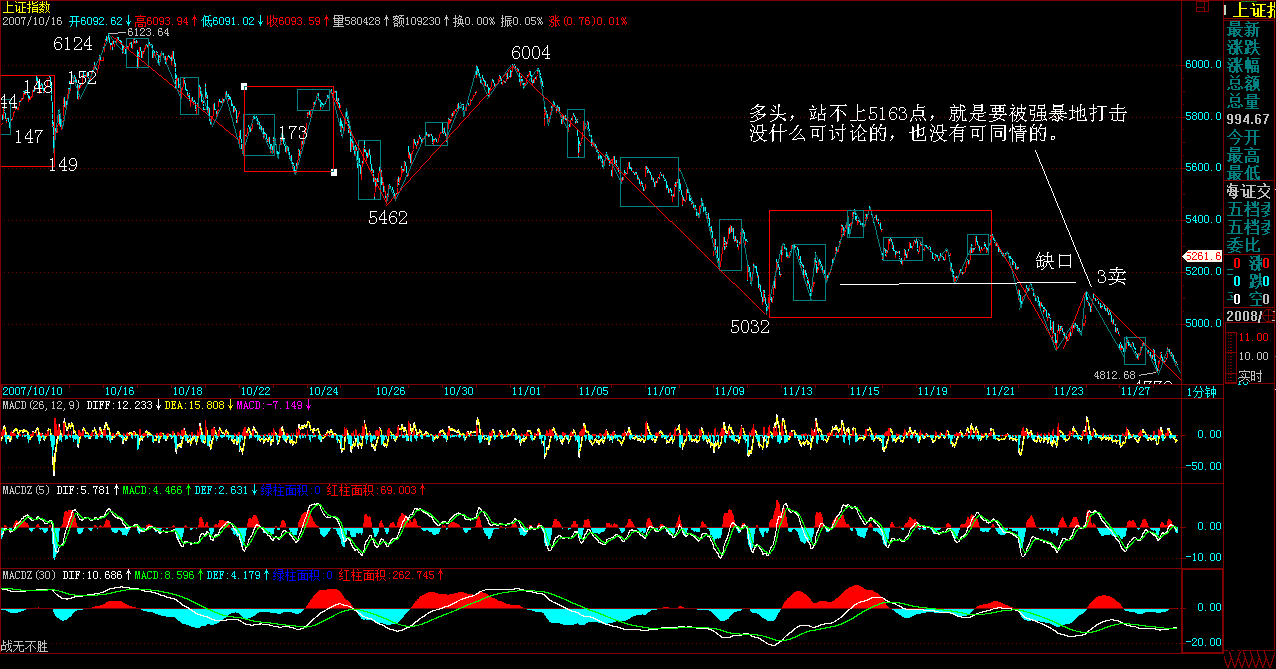Click the 6124 high point label

(x=73, y=44)
